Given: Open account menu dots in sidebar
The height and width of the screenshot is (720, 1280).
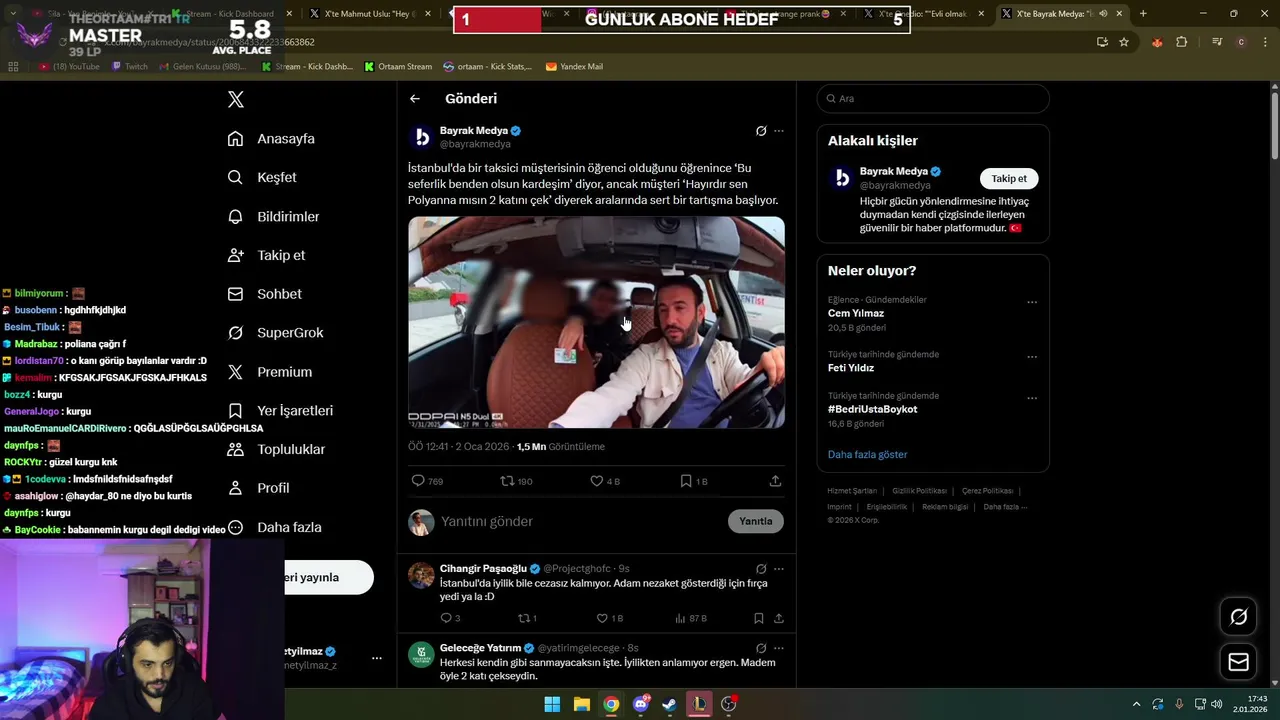Looking at the screenshot, I should pos(377,658).
